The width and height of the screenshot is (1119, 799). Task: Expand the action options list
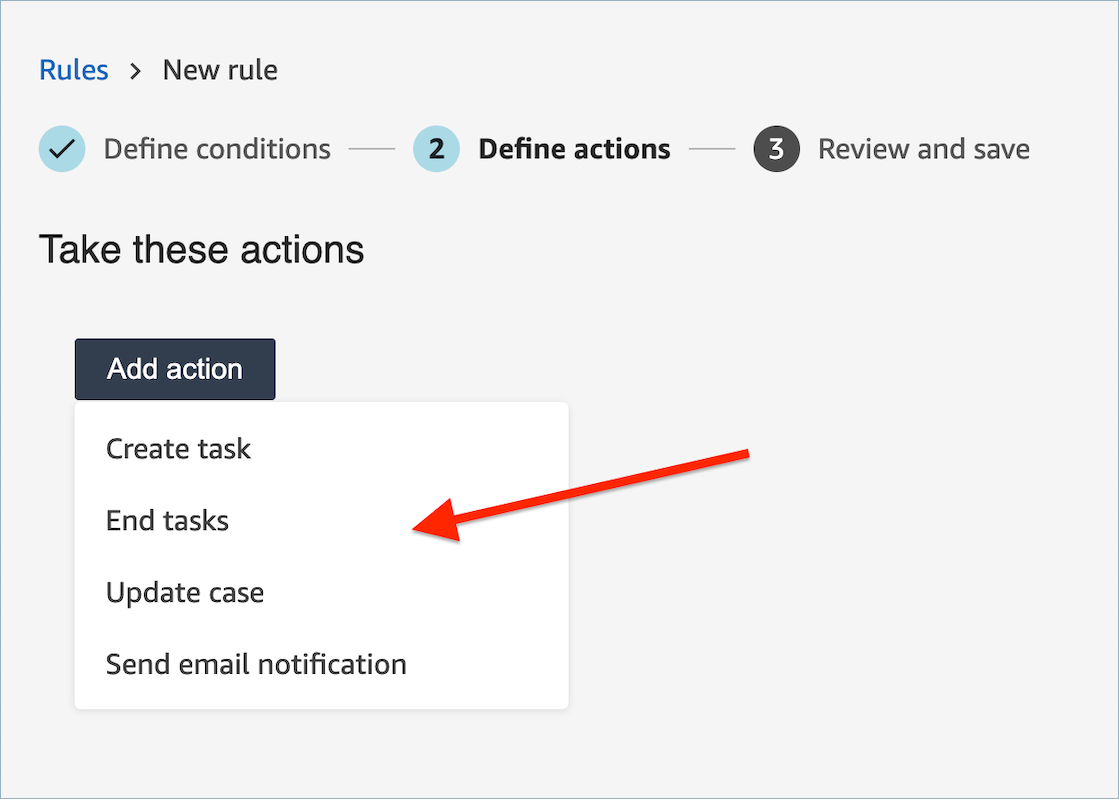click(174, 368)
